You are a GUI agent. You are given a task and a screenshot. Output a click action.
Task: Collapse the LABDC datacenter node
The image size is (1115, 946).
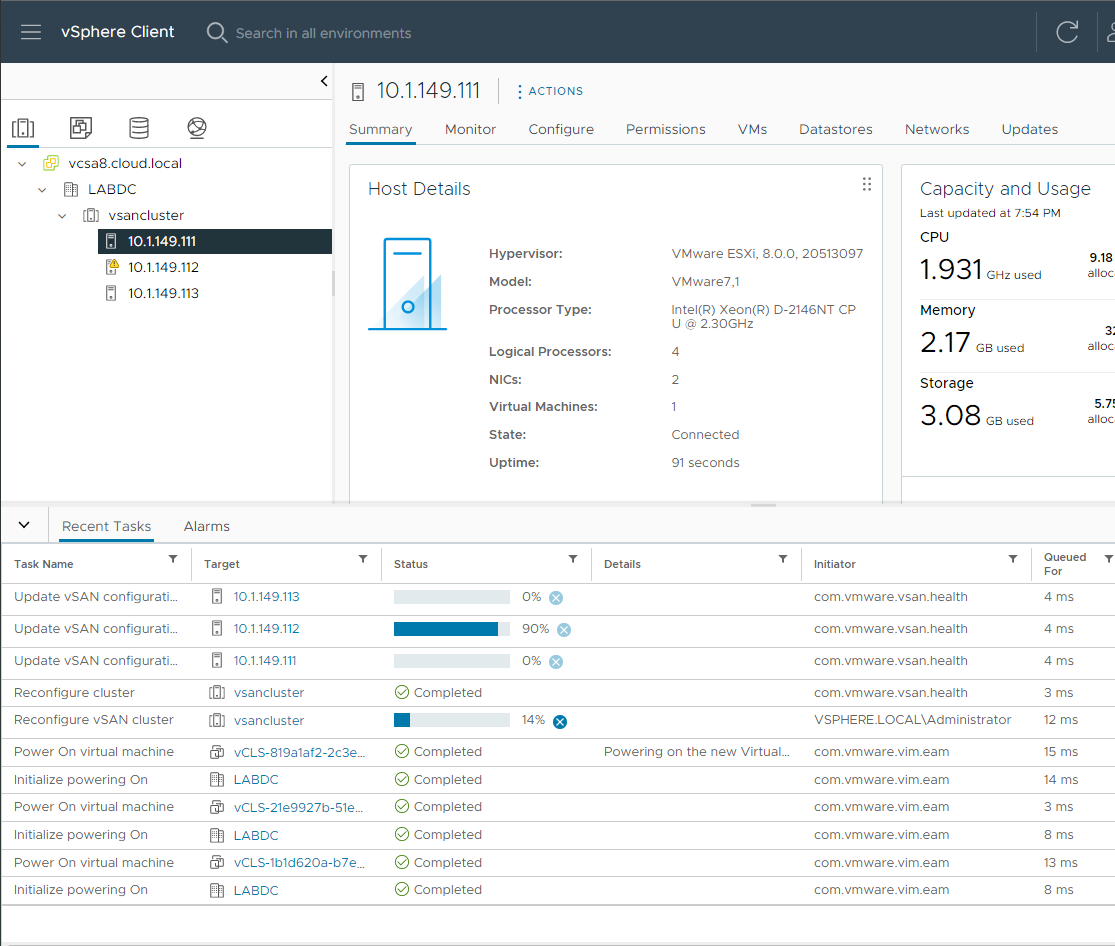click(x=42, y=188)
